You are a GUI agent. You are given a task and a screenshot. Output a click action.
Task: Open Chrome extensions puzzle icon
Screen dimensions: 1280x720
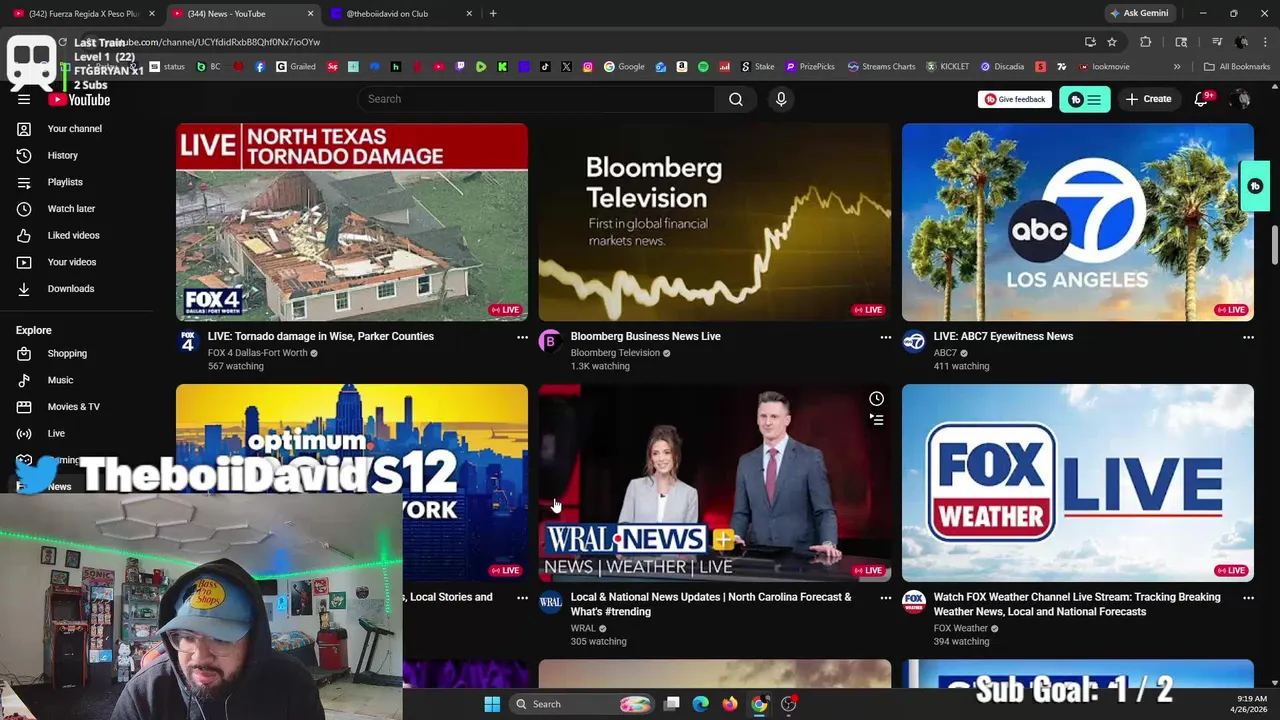tap(1145, 42)
